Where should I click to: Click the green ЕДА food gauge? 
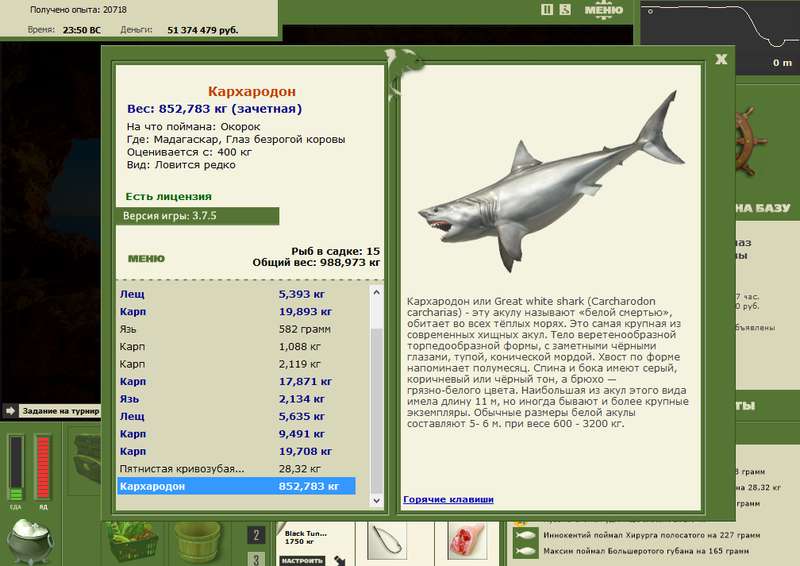[16, 467]
